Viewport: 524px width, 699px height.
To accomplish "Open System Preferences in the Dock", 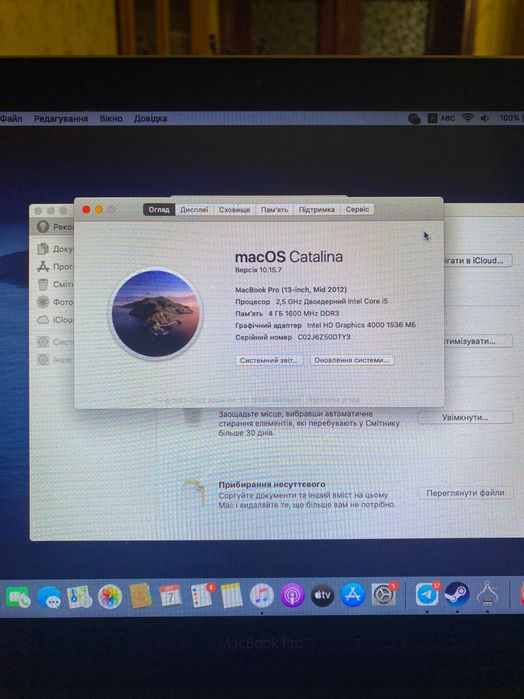I will (x=384, y=595).
